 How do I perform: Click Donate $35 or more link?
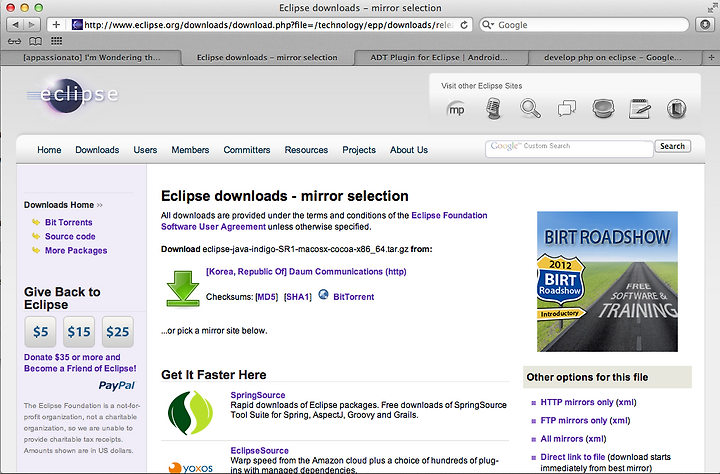point(80,363)
